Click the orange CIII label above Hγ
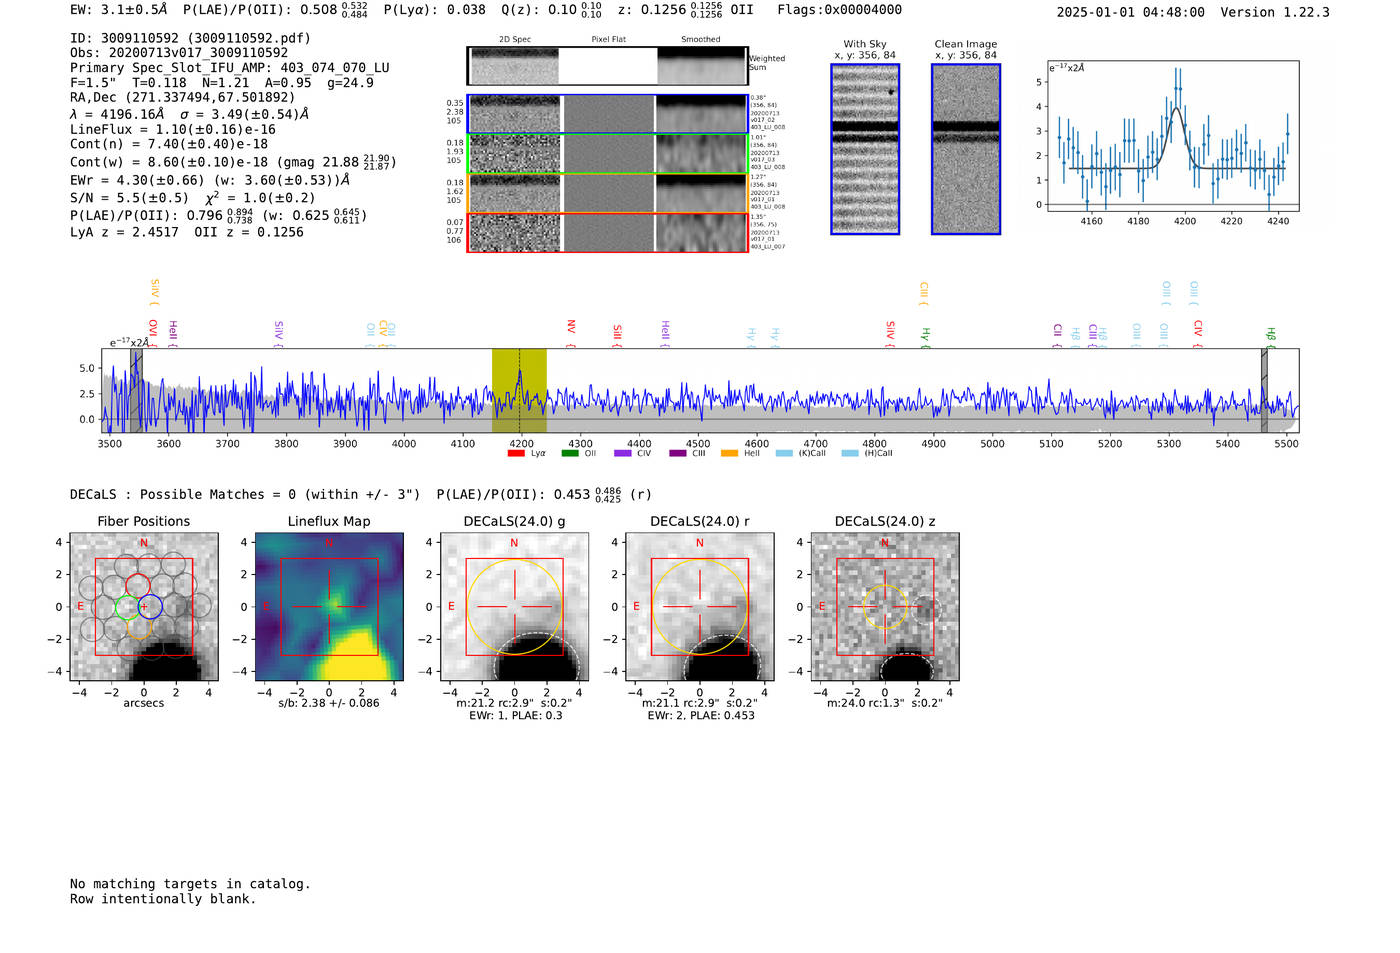Image resolution: width=1400 pixels, height=953 pixels. pos(924,291)
